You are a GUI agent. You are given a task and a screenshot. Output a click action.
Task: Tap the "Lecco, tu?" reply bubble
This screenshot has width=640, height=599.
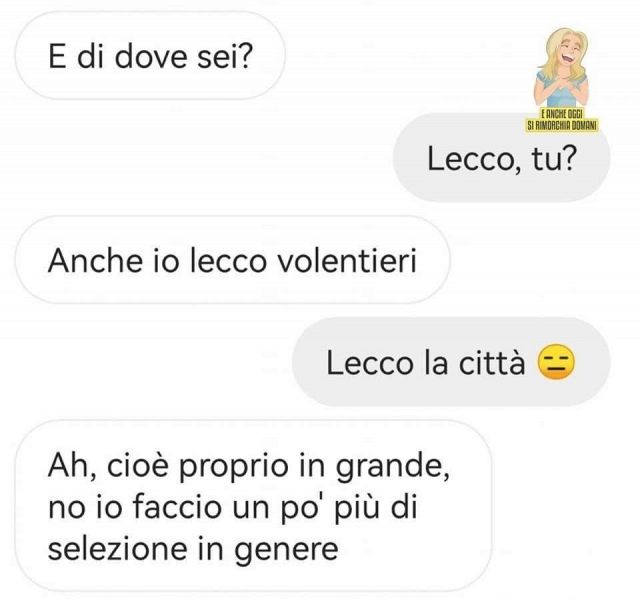point(501,158)
